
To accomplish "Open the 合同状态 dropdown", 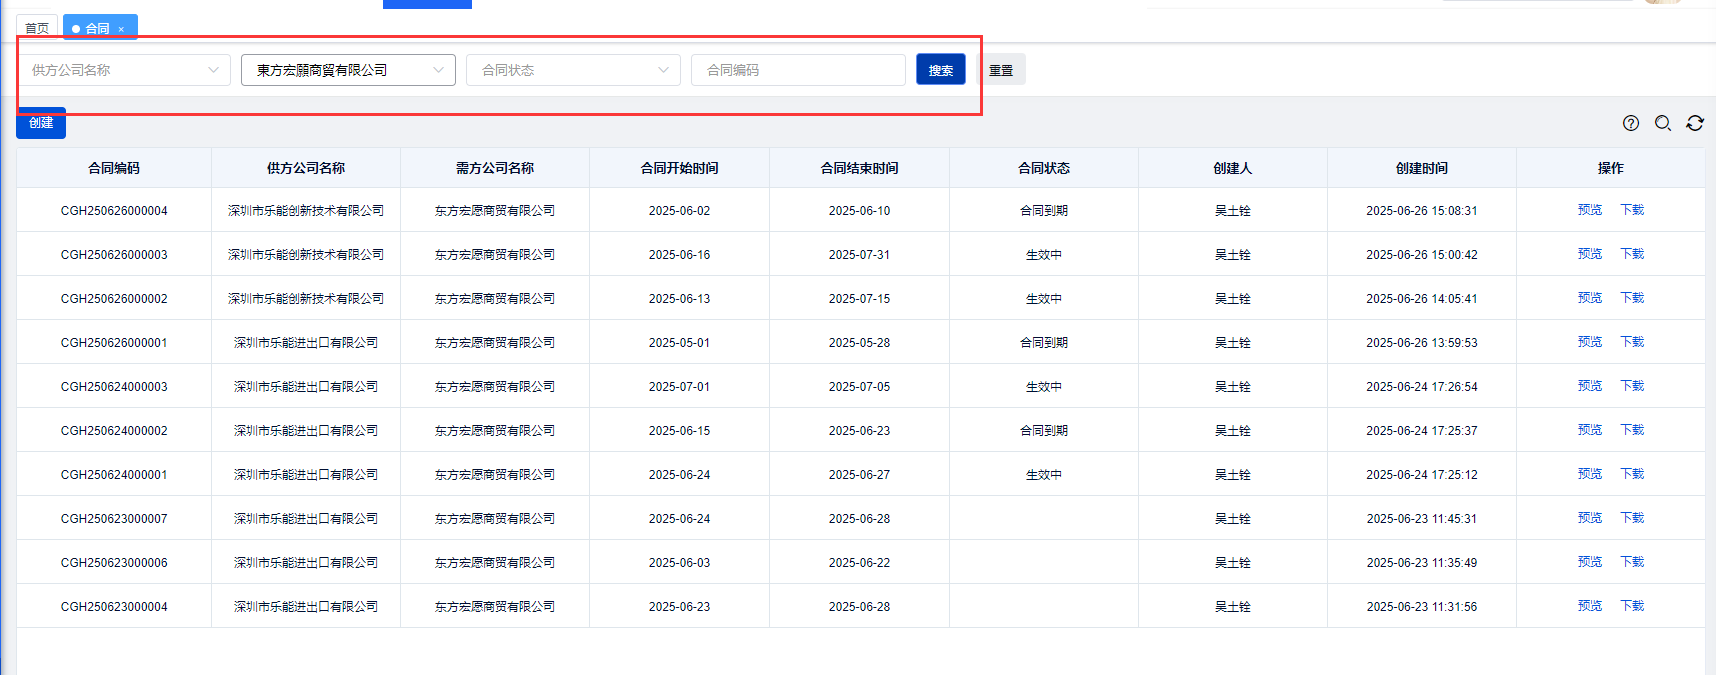I will [573, 70].
